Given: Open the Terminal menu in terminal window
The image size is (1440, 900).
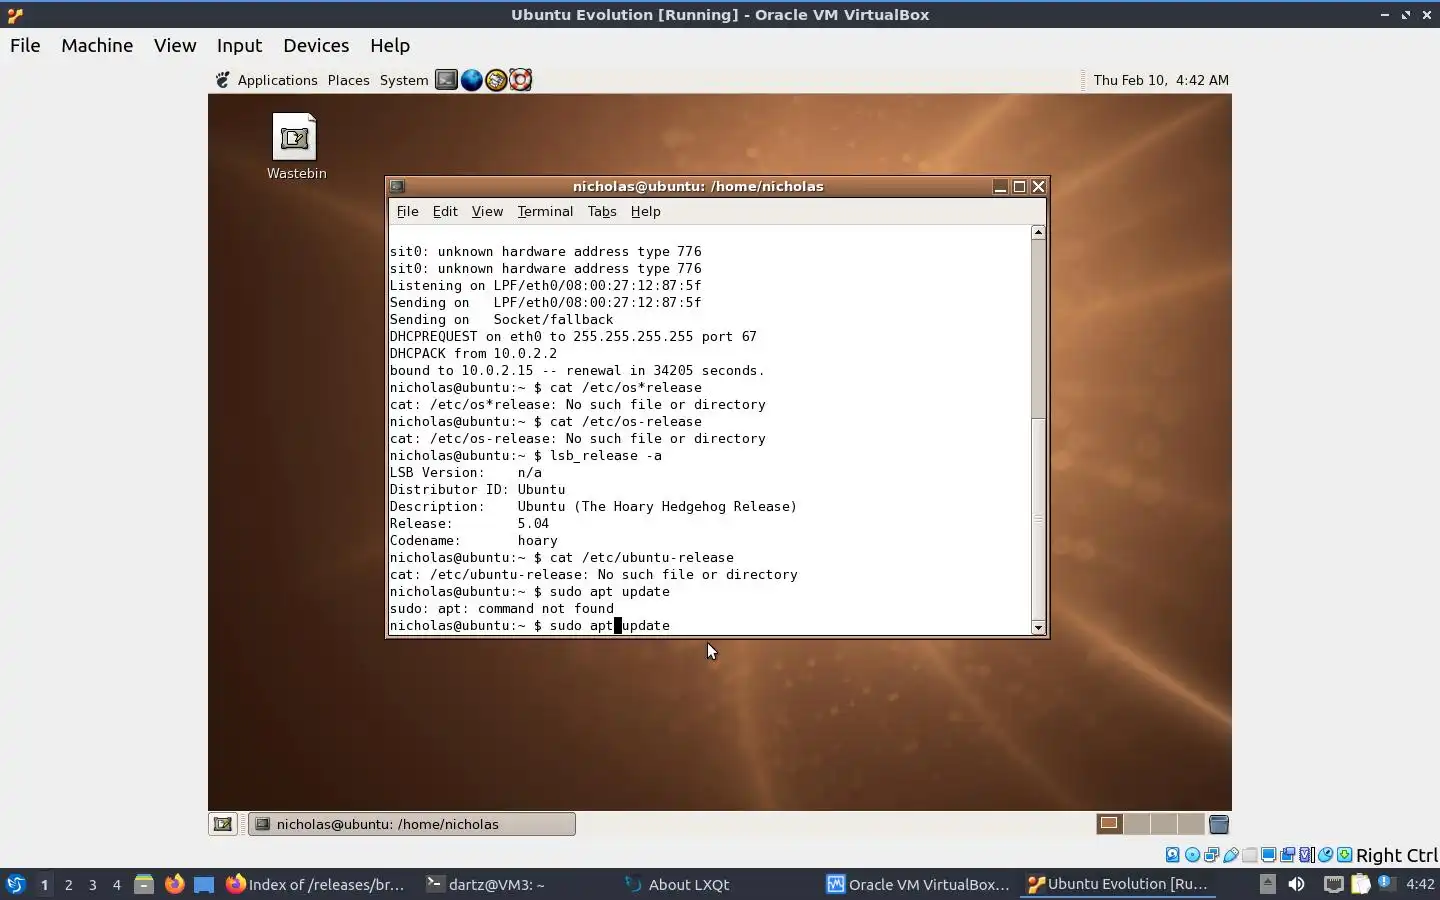Looking at the screenshot, I should coord(545,211).
